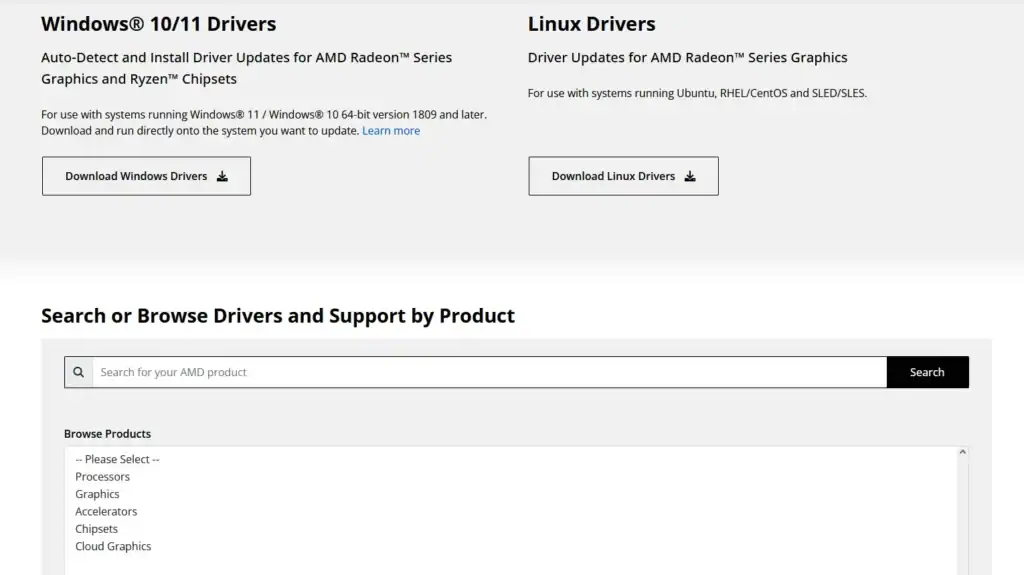This screenshot has height=575, width=1024.
Task: Click the magnifying glass search icon
Action: coord(78,372)
